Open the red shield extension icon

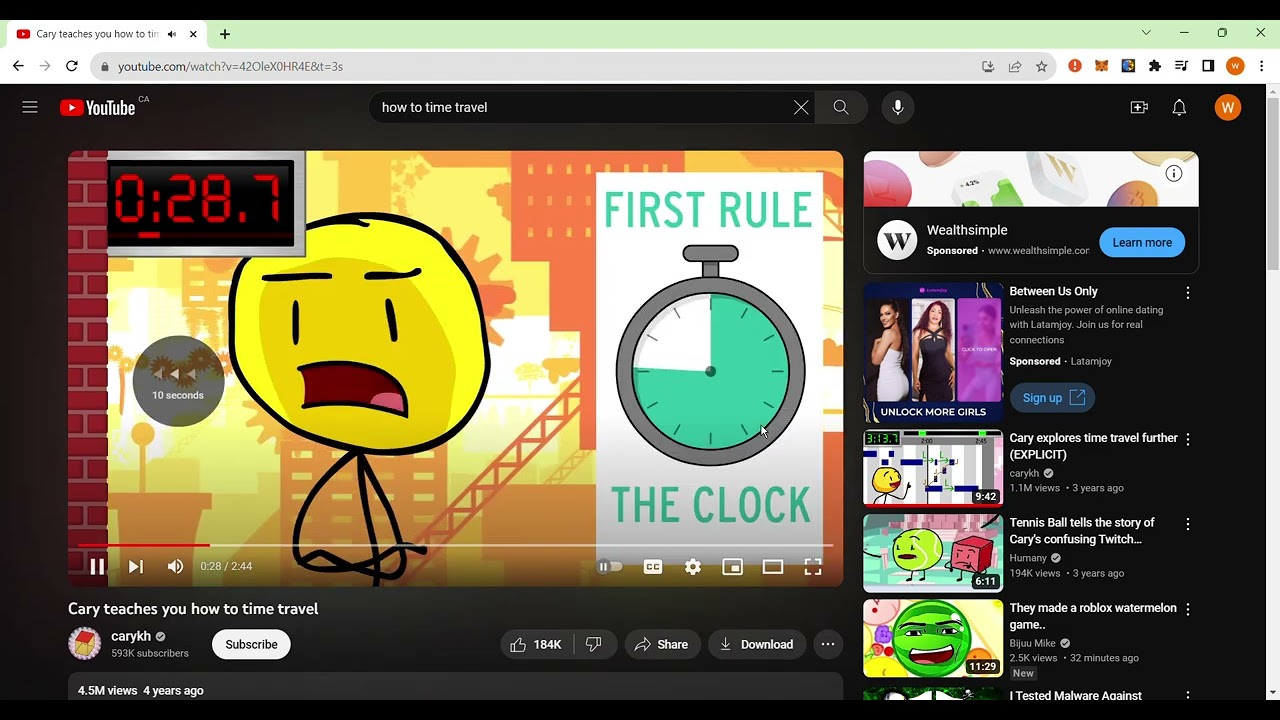[x=1075, y=66]
